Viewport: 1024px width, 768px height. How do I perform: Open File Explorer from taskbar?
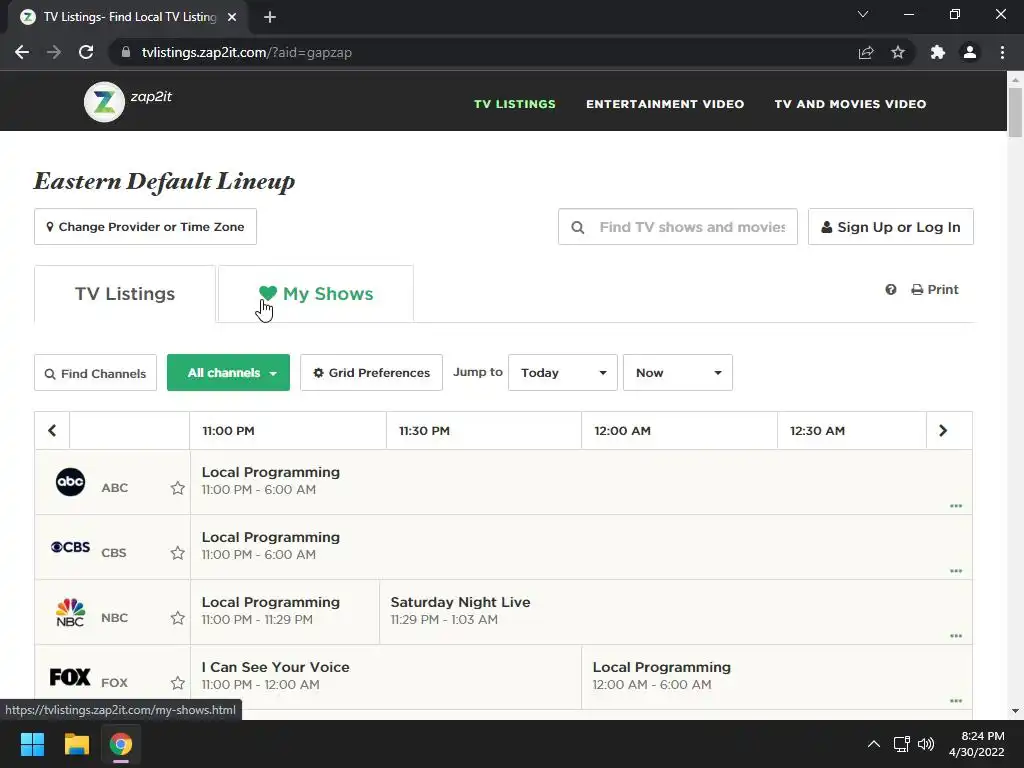[76, 744]
